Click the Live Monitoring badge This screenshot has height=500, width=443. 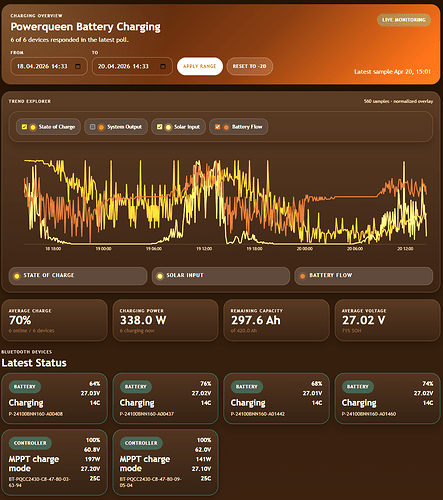(404, 20)
